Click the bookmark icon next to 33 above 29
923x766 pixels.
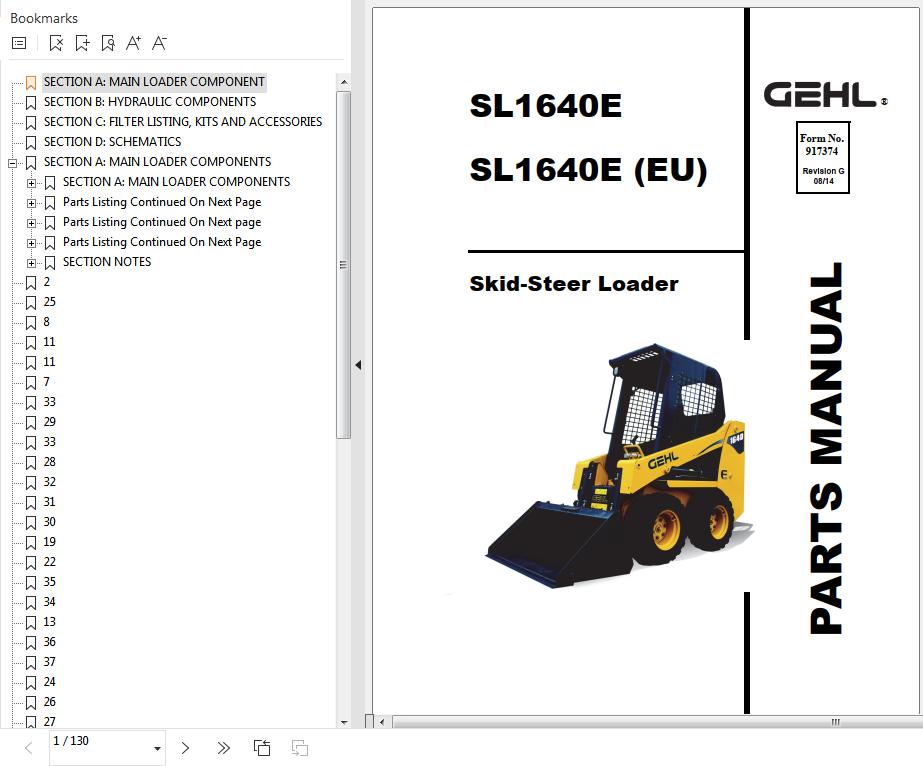tap(31, 403)
